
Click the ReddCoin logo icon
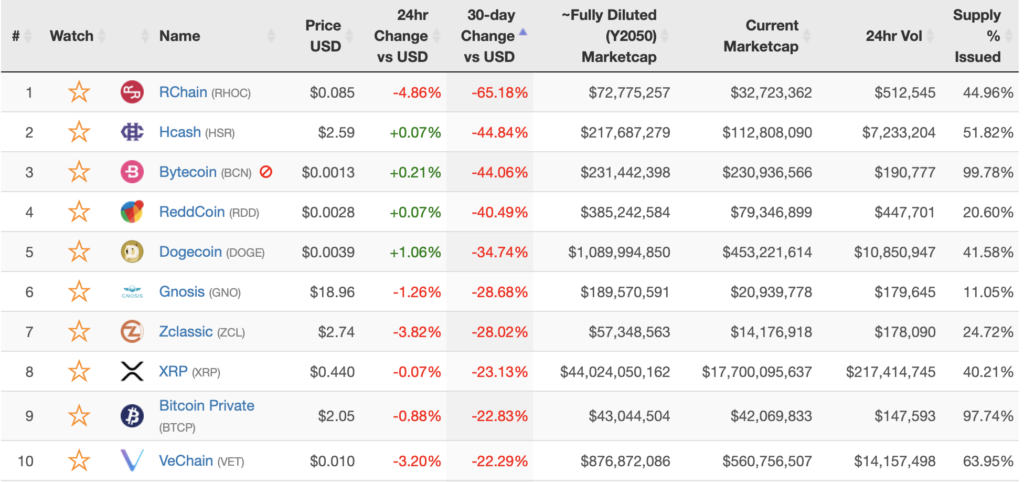(x=132, y=212)
